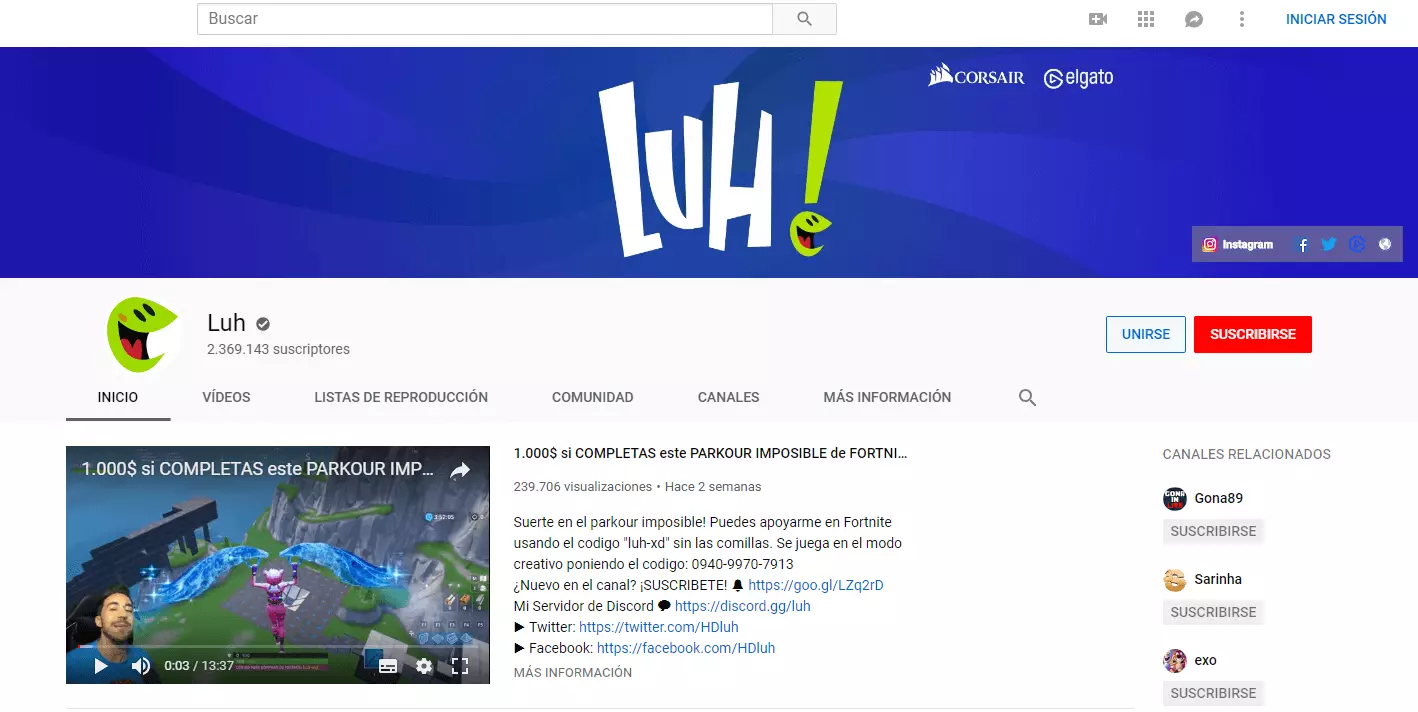Open the goo.gl/LZq2rD link
Screen dimensions: 1418x712
tap(816, 585)
